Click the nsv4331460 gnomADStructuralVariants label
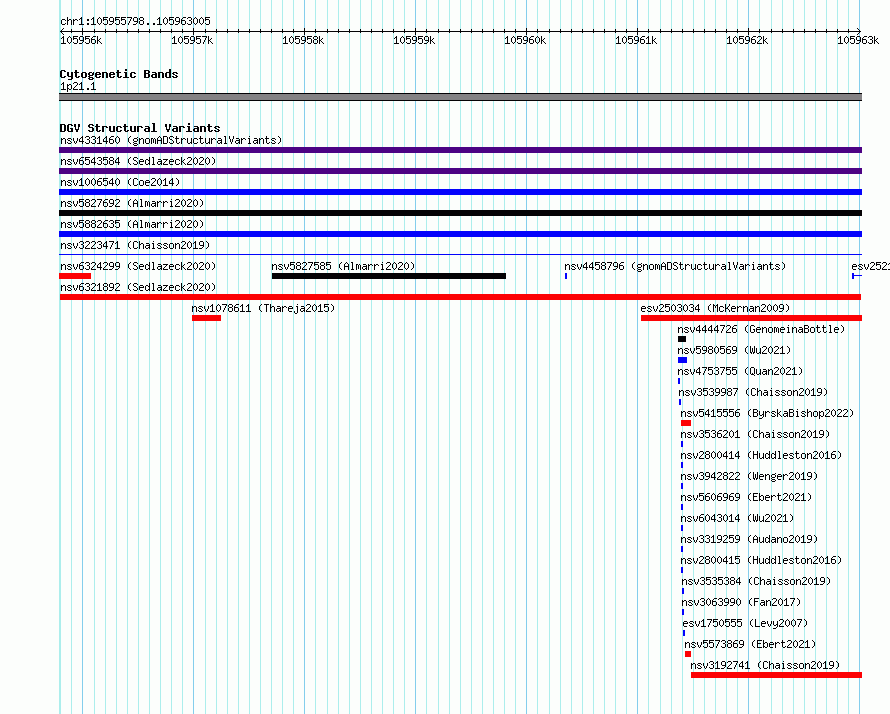 [171, 140]
